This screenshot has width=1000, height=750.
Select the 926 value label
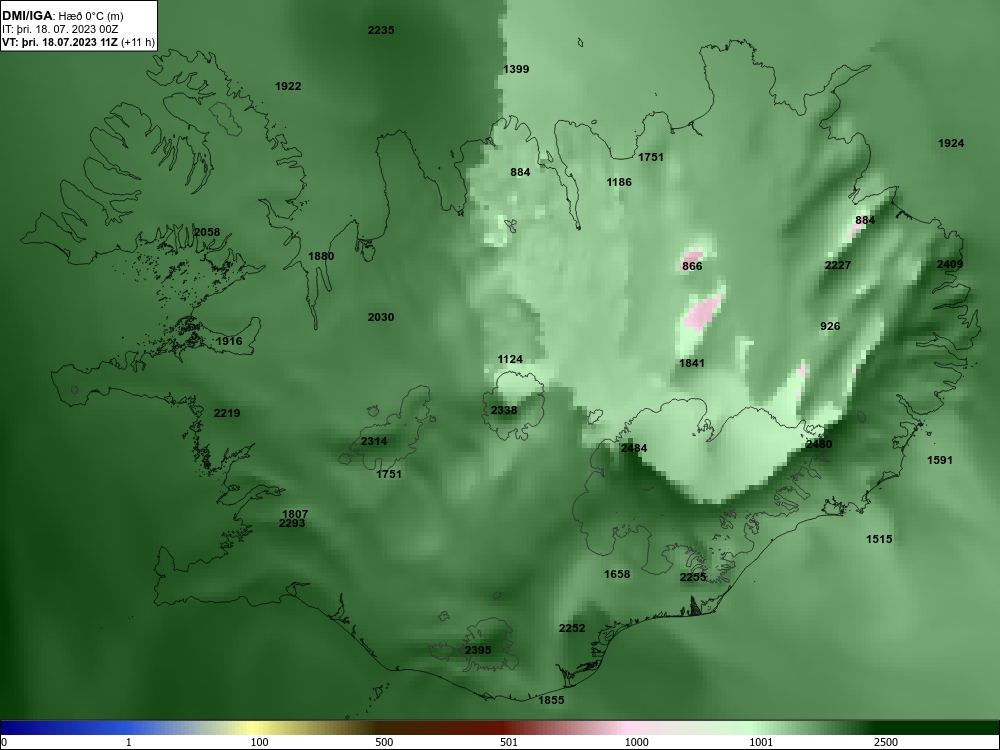point(830,326)
